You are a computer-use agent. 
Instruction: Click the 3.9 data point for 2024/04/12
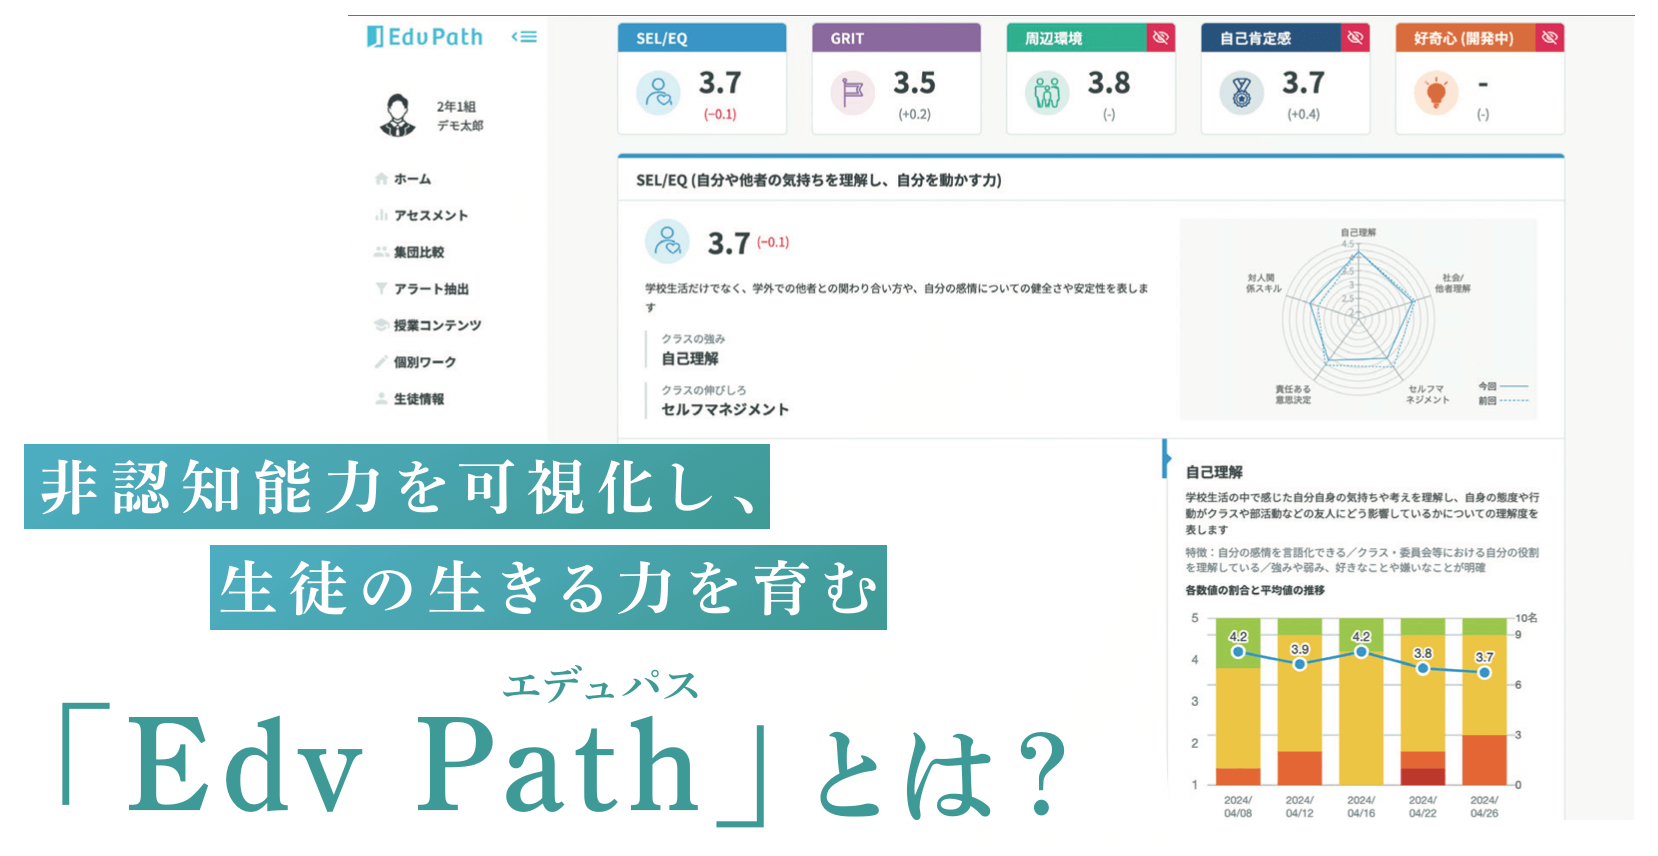[1300, 664]
